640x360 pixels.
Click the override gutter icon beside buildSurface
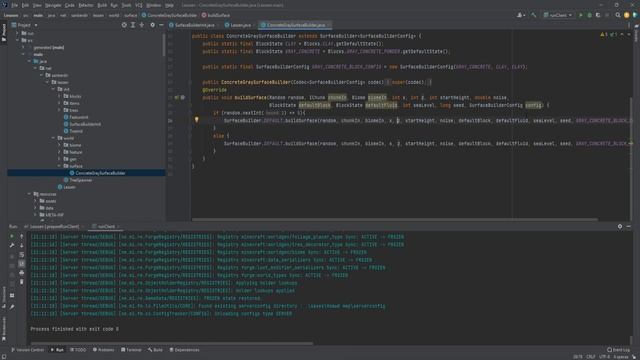coord(177,98)
